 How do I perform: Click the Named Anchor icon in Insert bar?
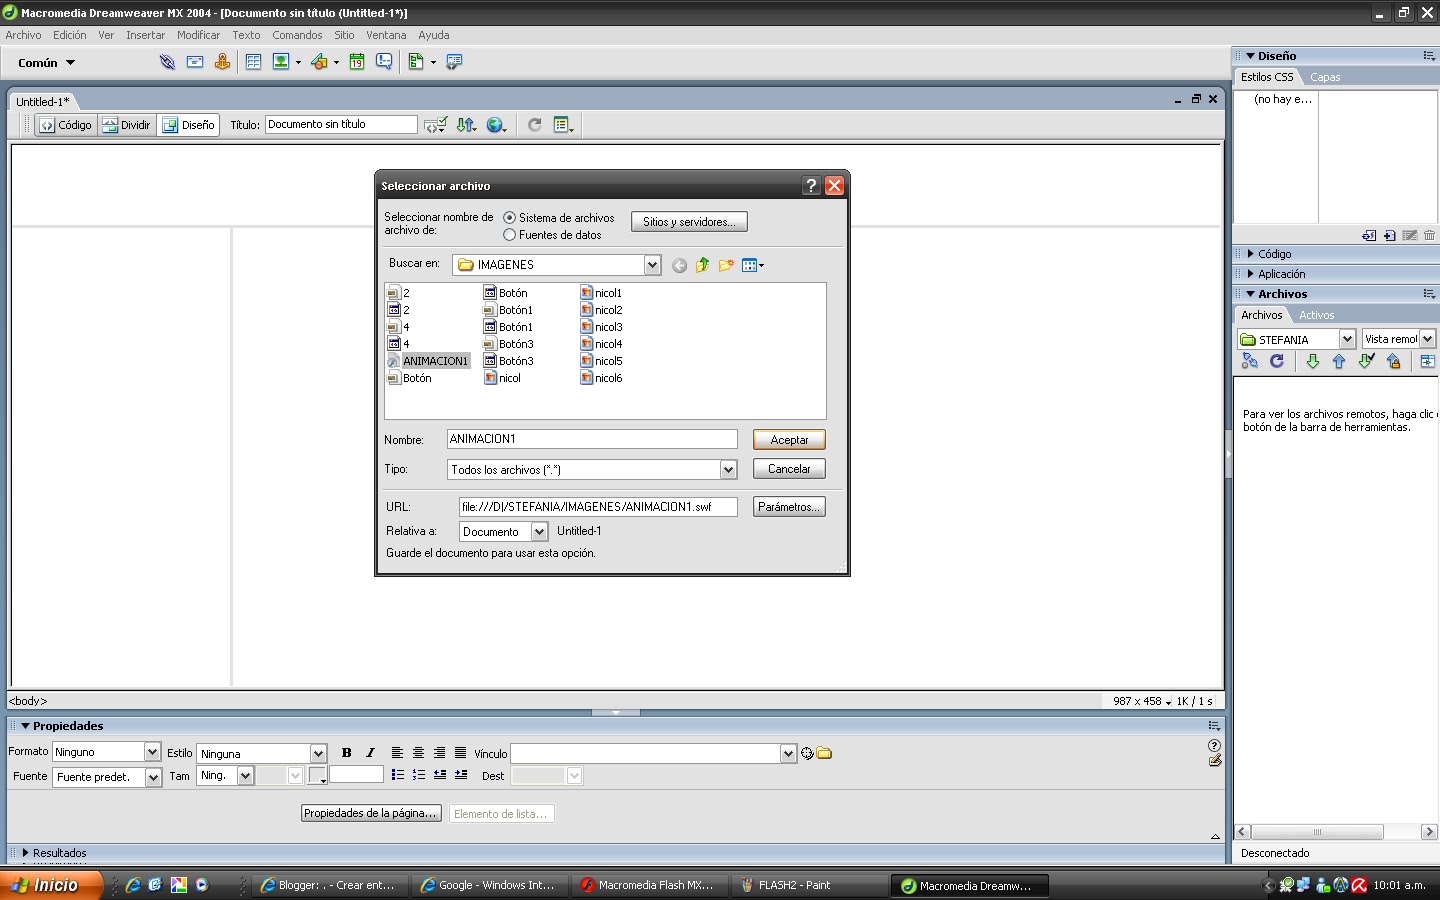(x=222, y=62)
